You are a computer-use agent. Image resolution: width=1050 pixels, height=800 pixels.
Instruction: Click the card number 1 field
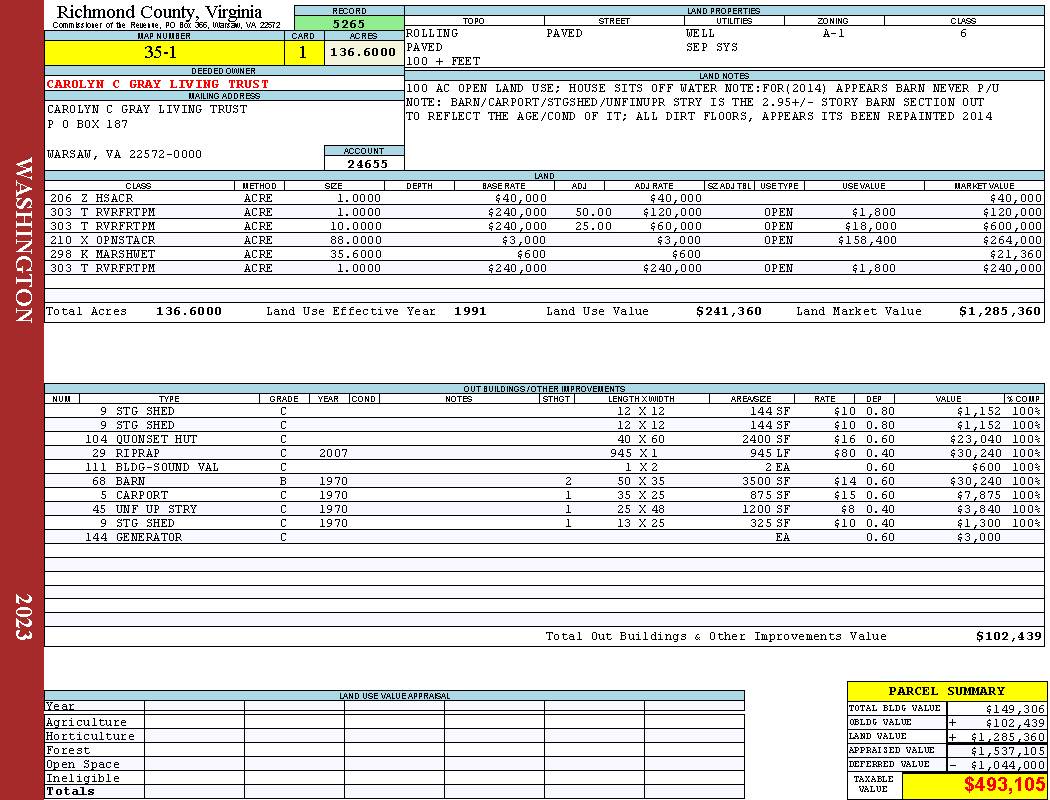click(x=303, y=52)
